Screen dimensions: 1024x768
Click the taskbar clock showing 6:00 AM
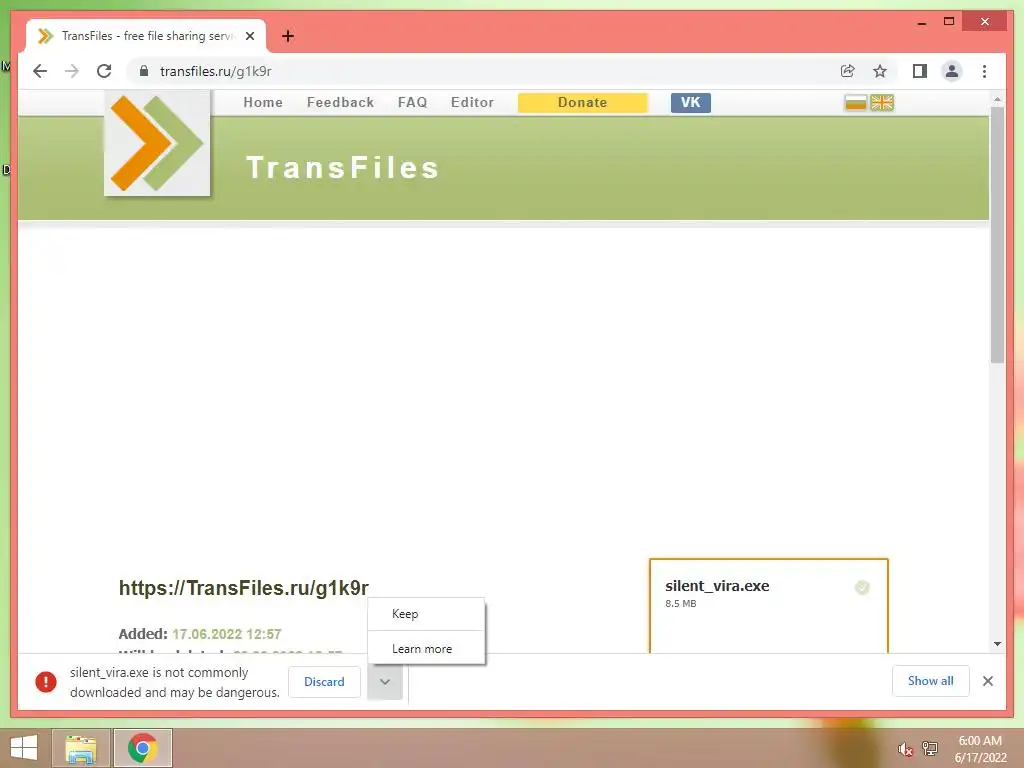tap(980, 748)
